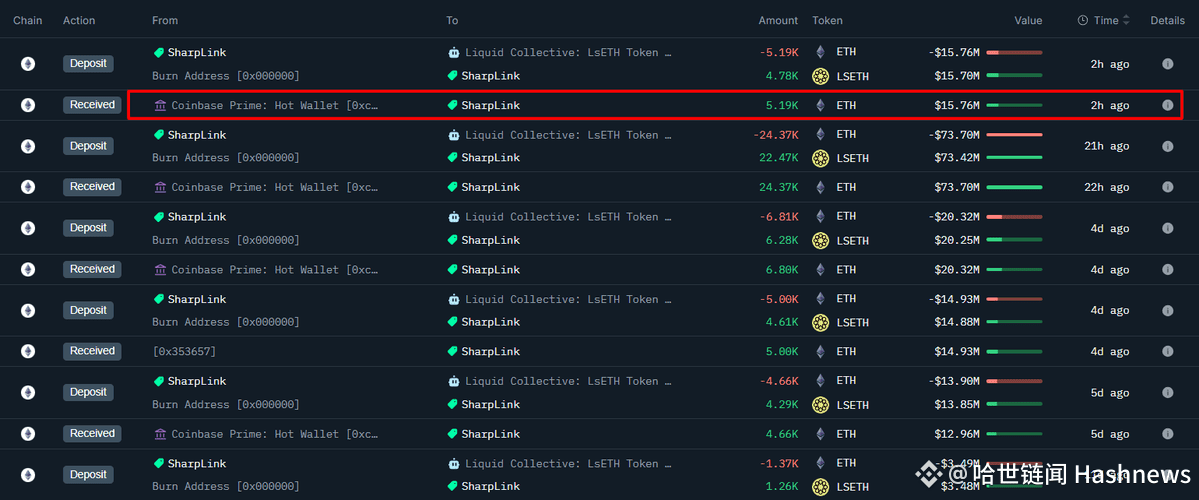Open Burn Address in 6.28K LSETH row
This screenshot has width=1199, height=500.
click(226, 240)
